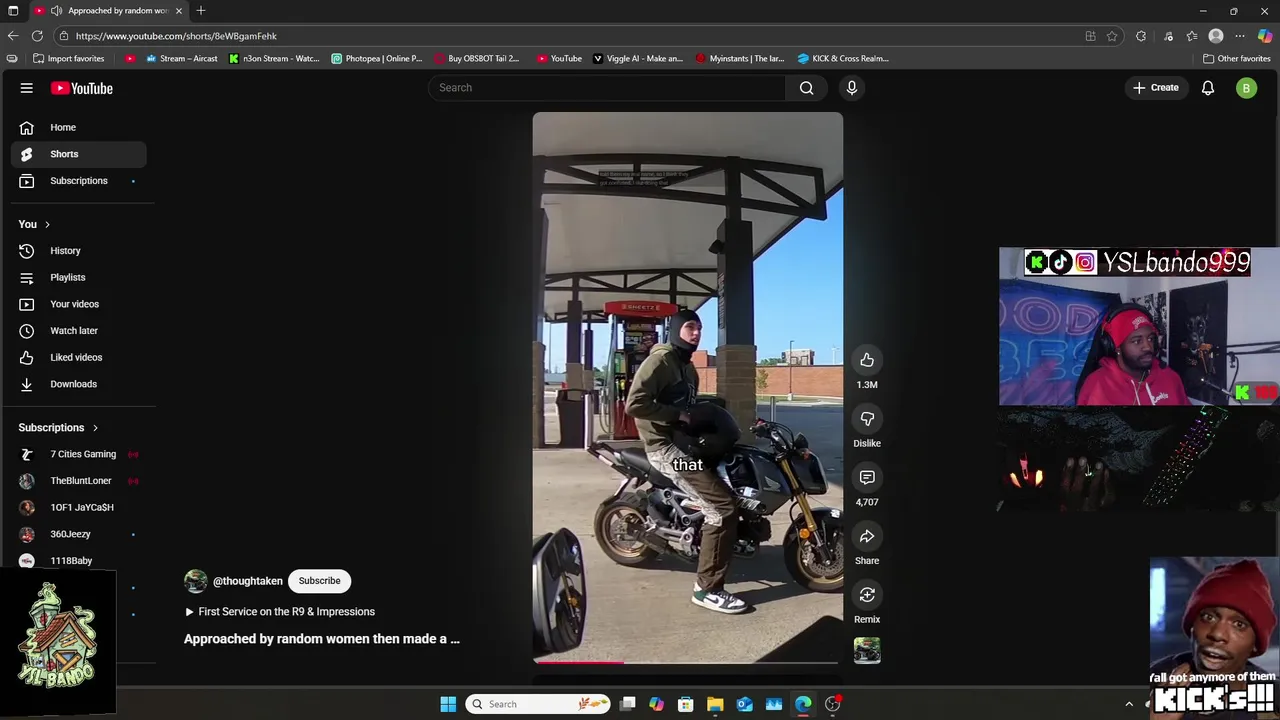The width and height of the screenshot is (1280, 720).
Task: Like the Short with thumbs-up icon
Action: click(867, 360)
